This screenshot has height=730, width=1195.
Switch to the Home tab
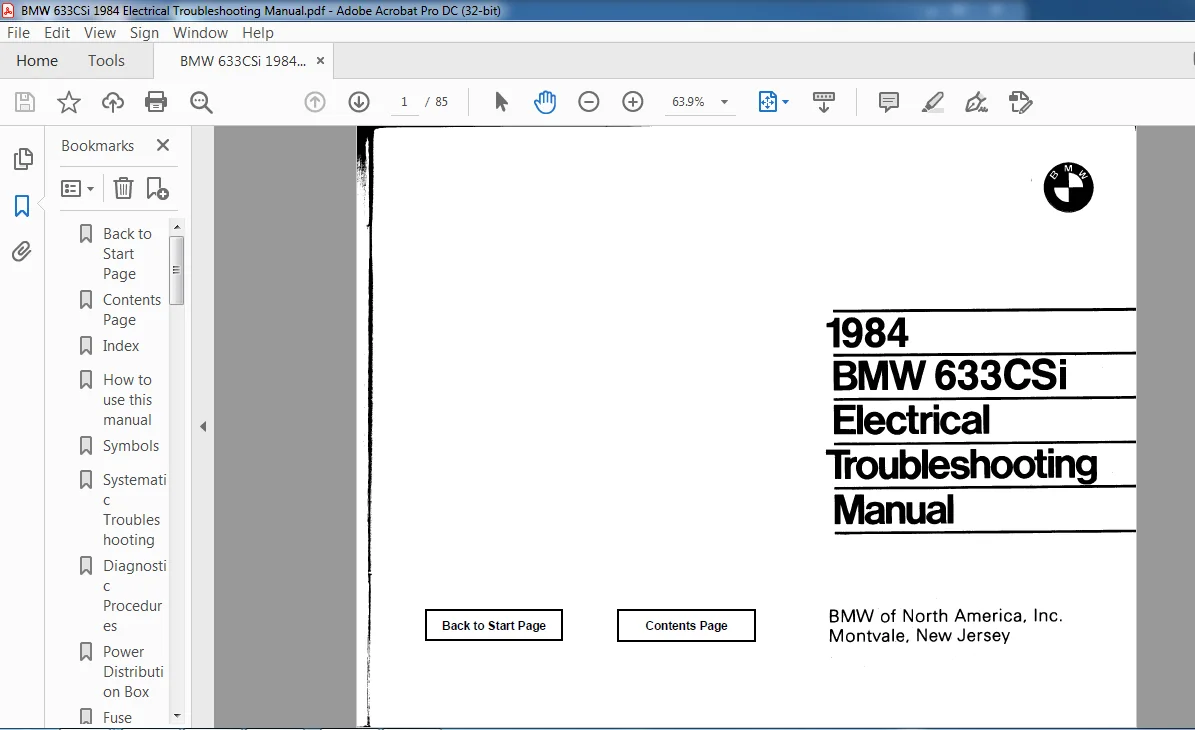37,61
